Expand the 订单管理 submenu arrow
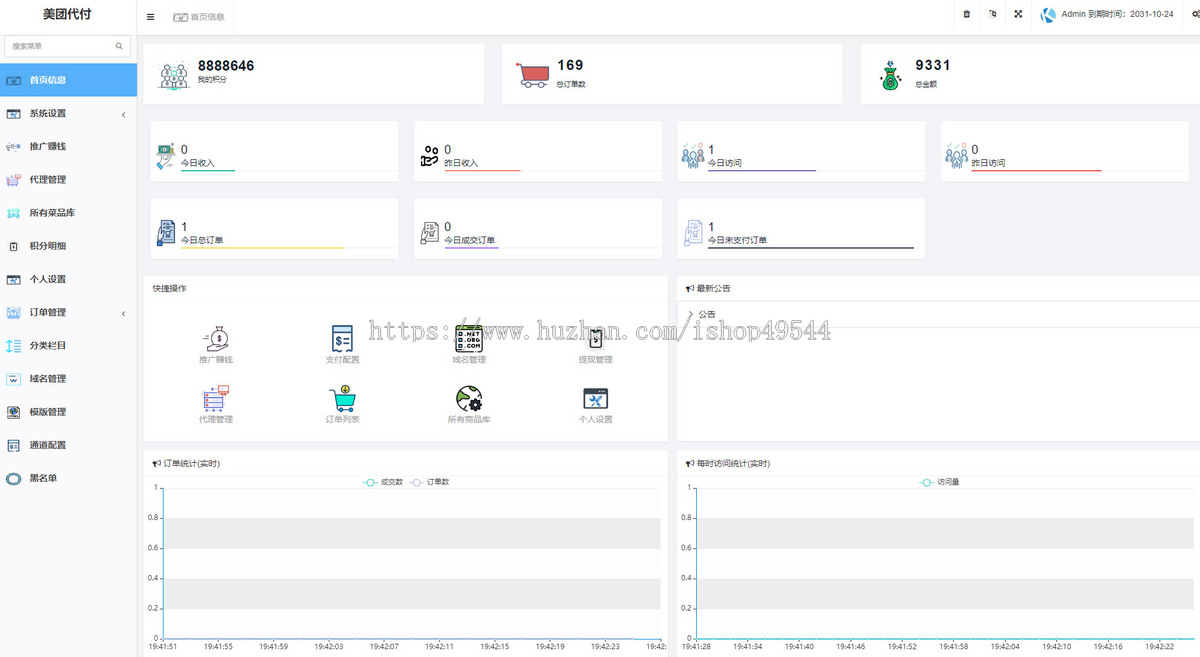The image size is (1200, 657). coord(124,313)
